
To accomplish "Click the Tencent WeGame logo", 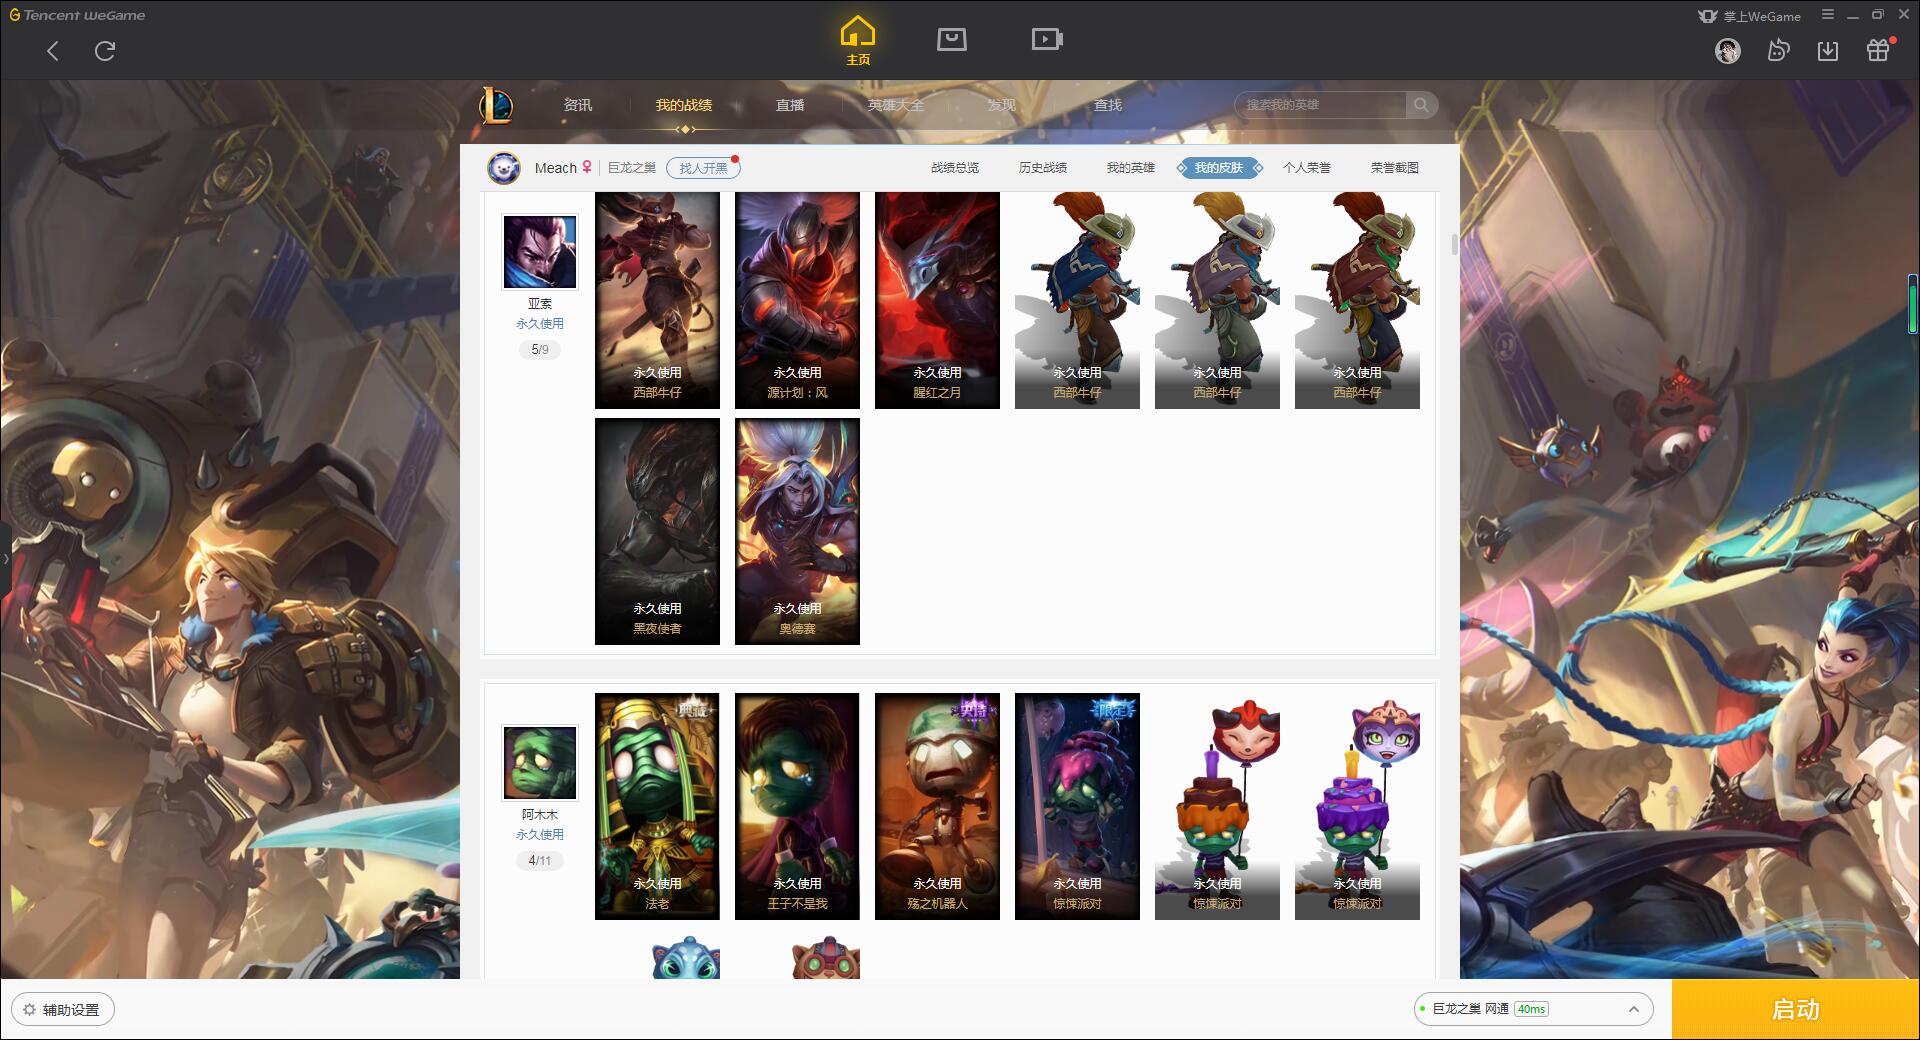I will coord(77,15).
